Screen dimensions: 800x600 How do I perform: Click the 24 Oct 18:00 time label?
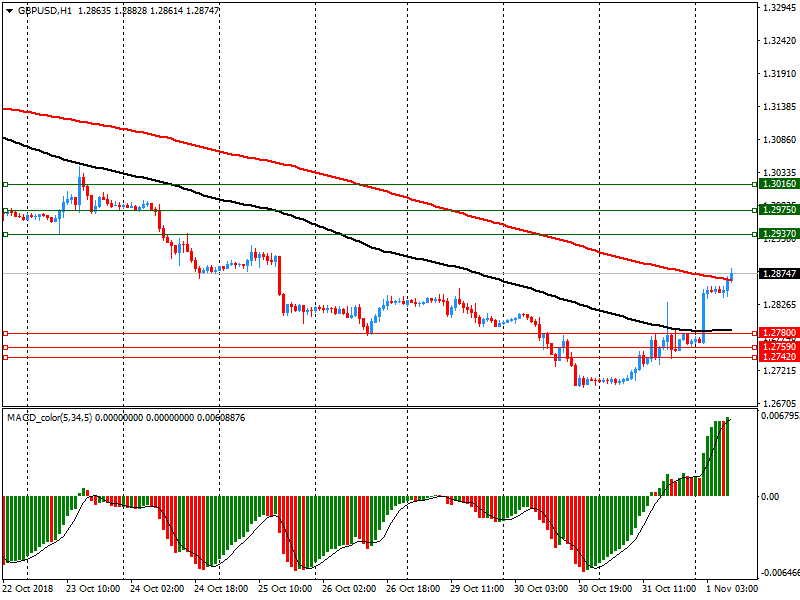tap(221, 589)
